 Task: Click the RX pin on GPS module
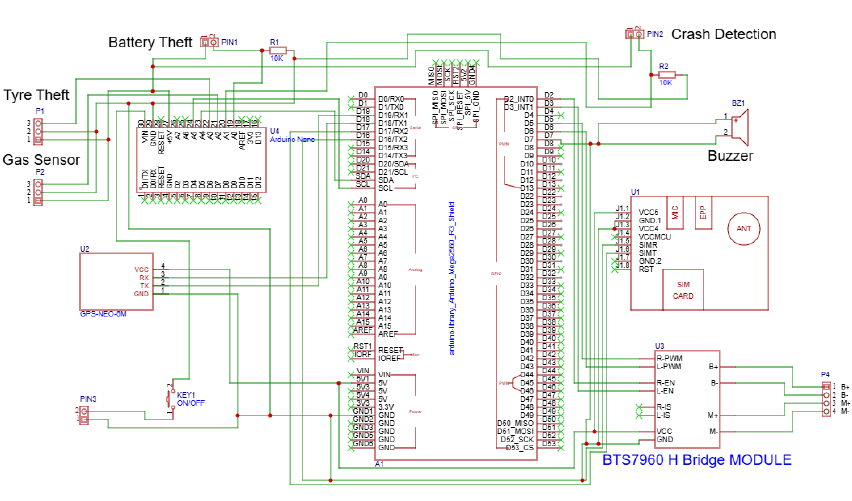[144, 278]
